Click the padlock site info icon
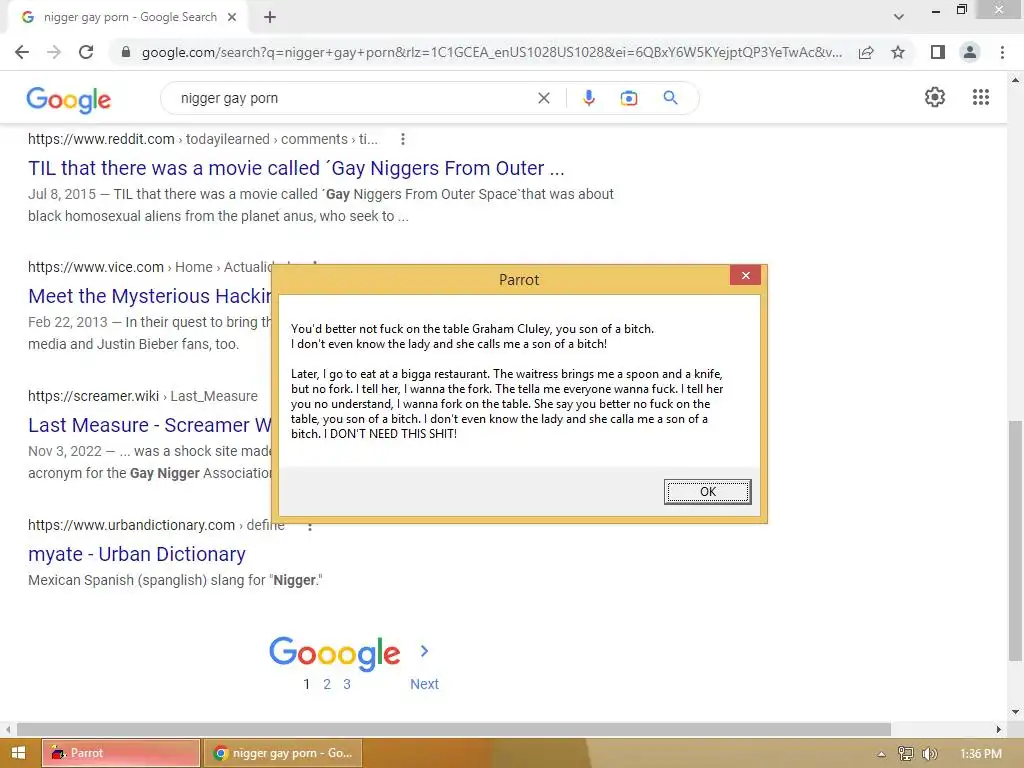 [x=126, y=52]
